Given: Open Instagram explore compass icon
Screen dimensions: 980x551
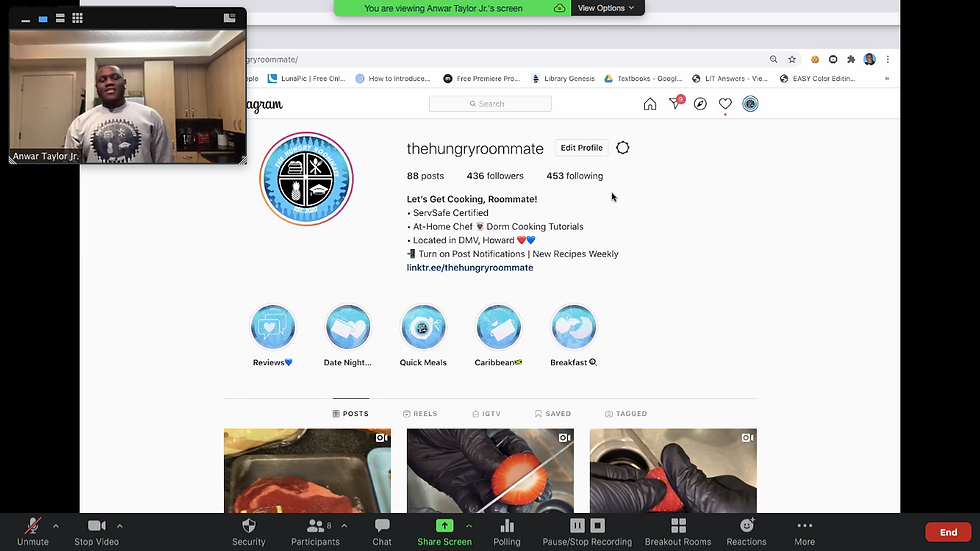Looking at the screenshot, I should click(700, 104).
